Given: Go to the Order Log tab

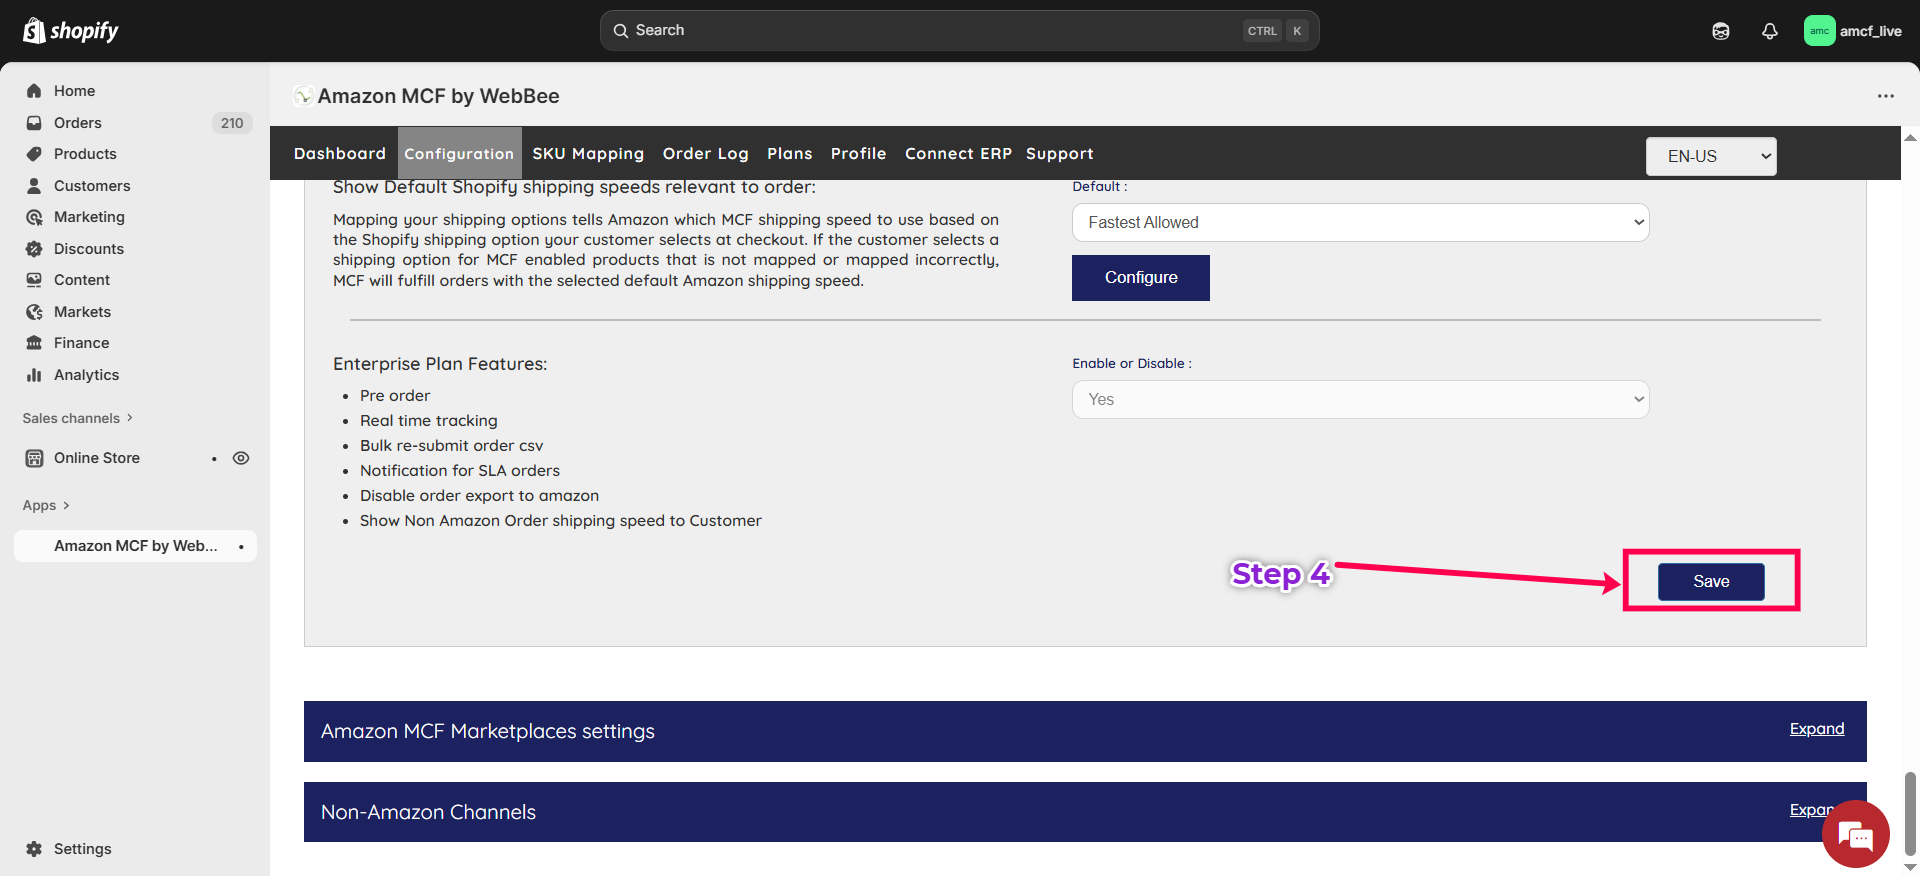Looking at the screenshot, I should (x=705, y=154).
